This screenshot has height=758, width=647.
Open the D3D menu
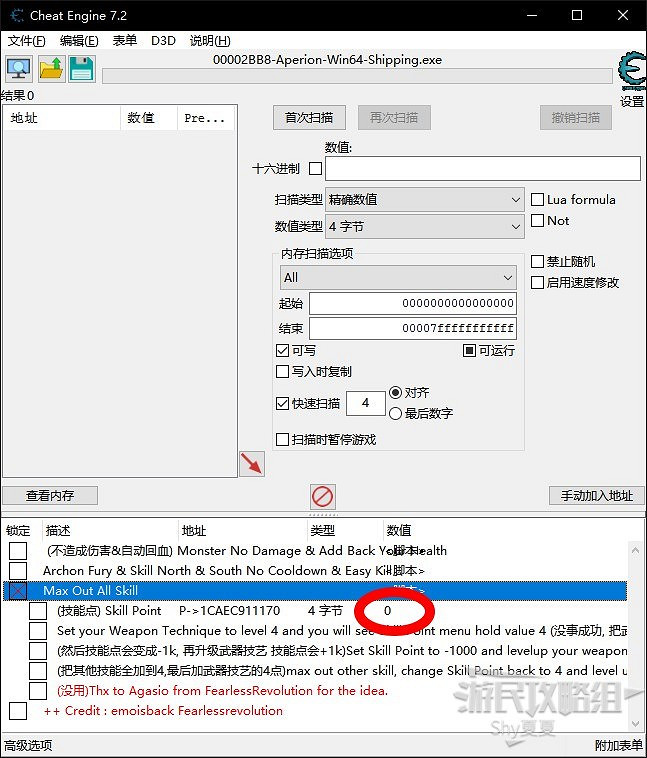(163, 41)
